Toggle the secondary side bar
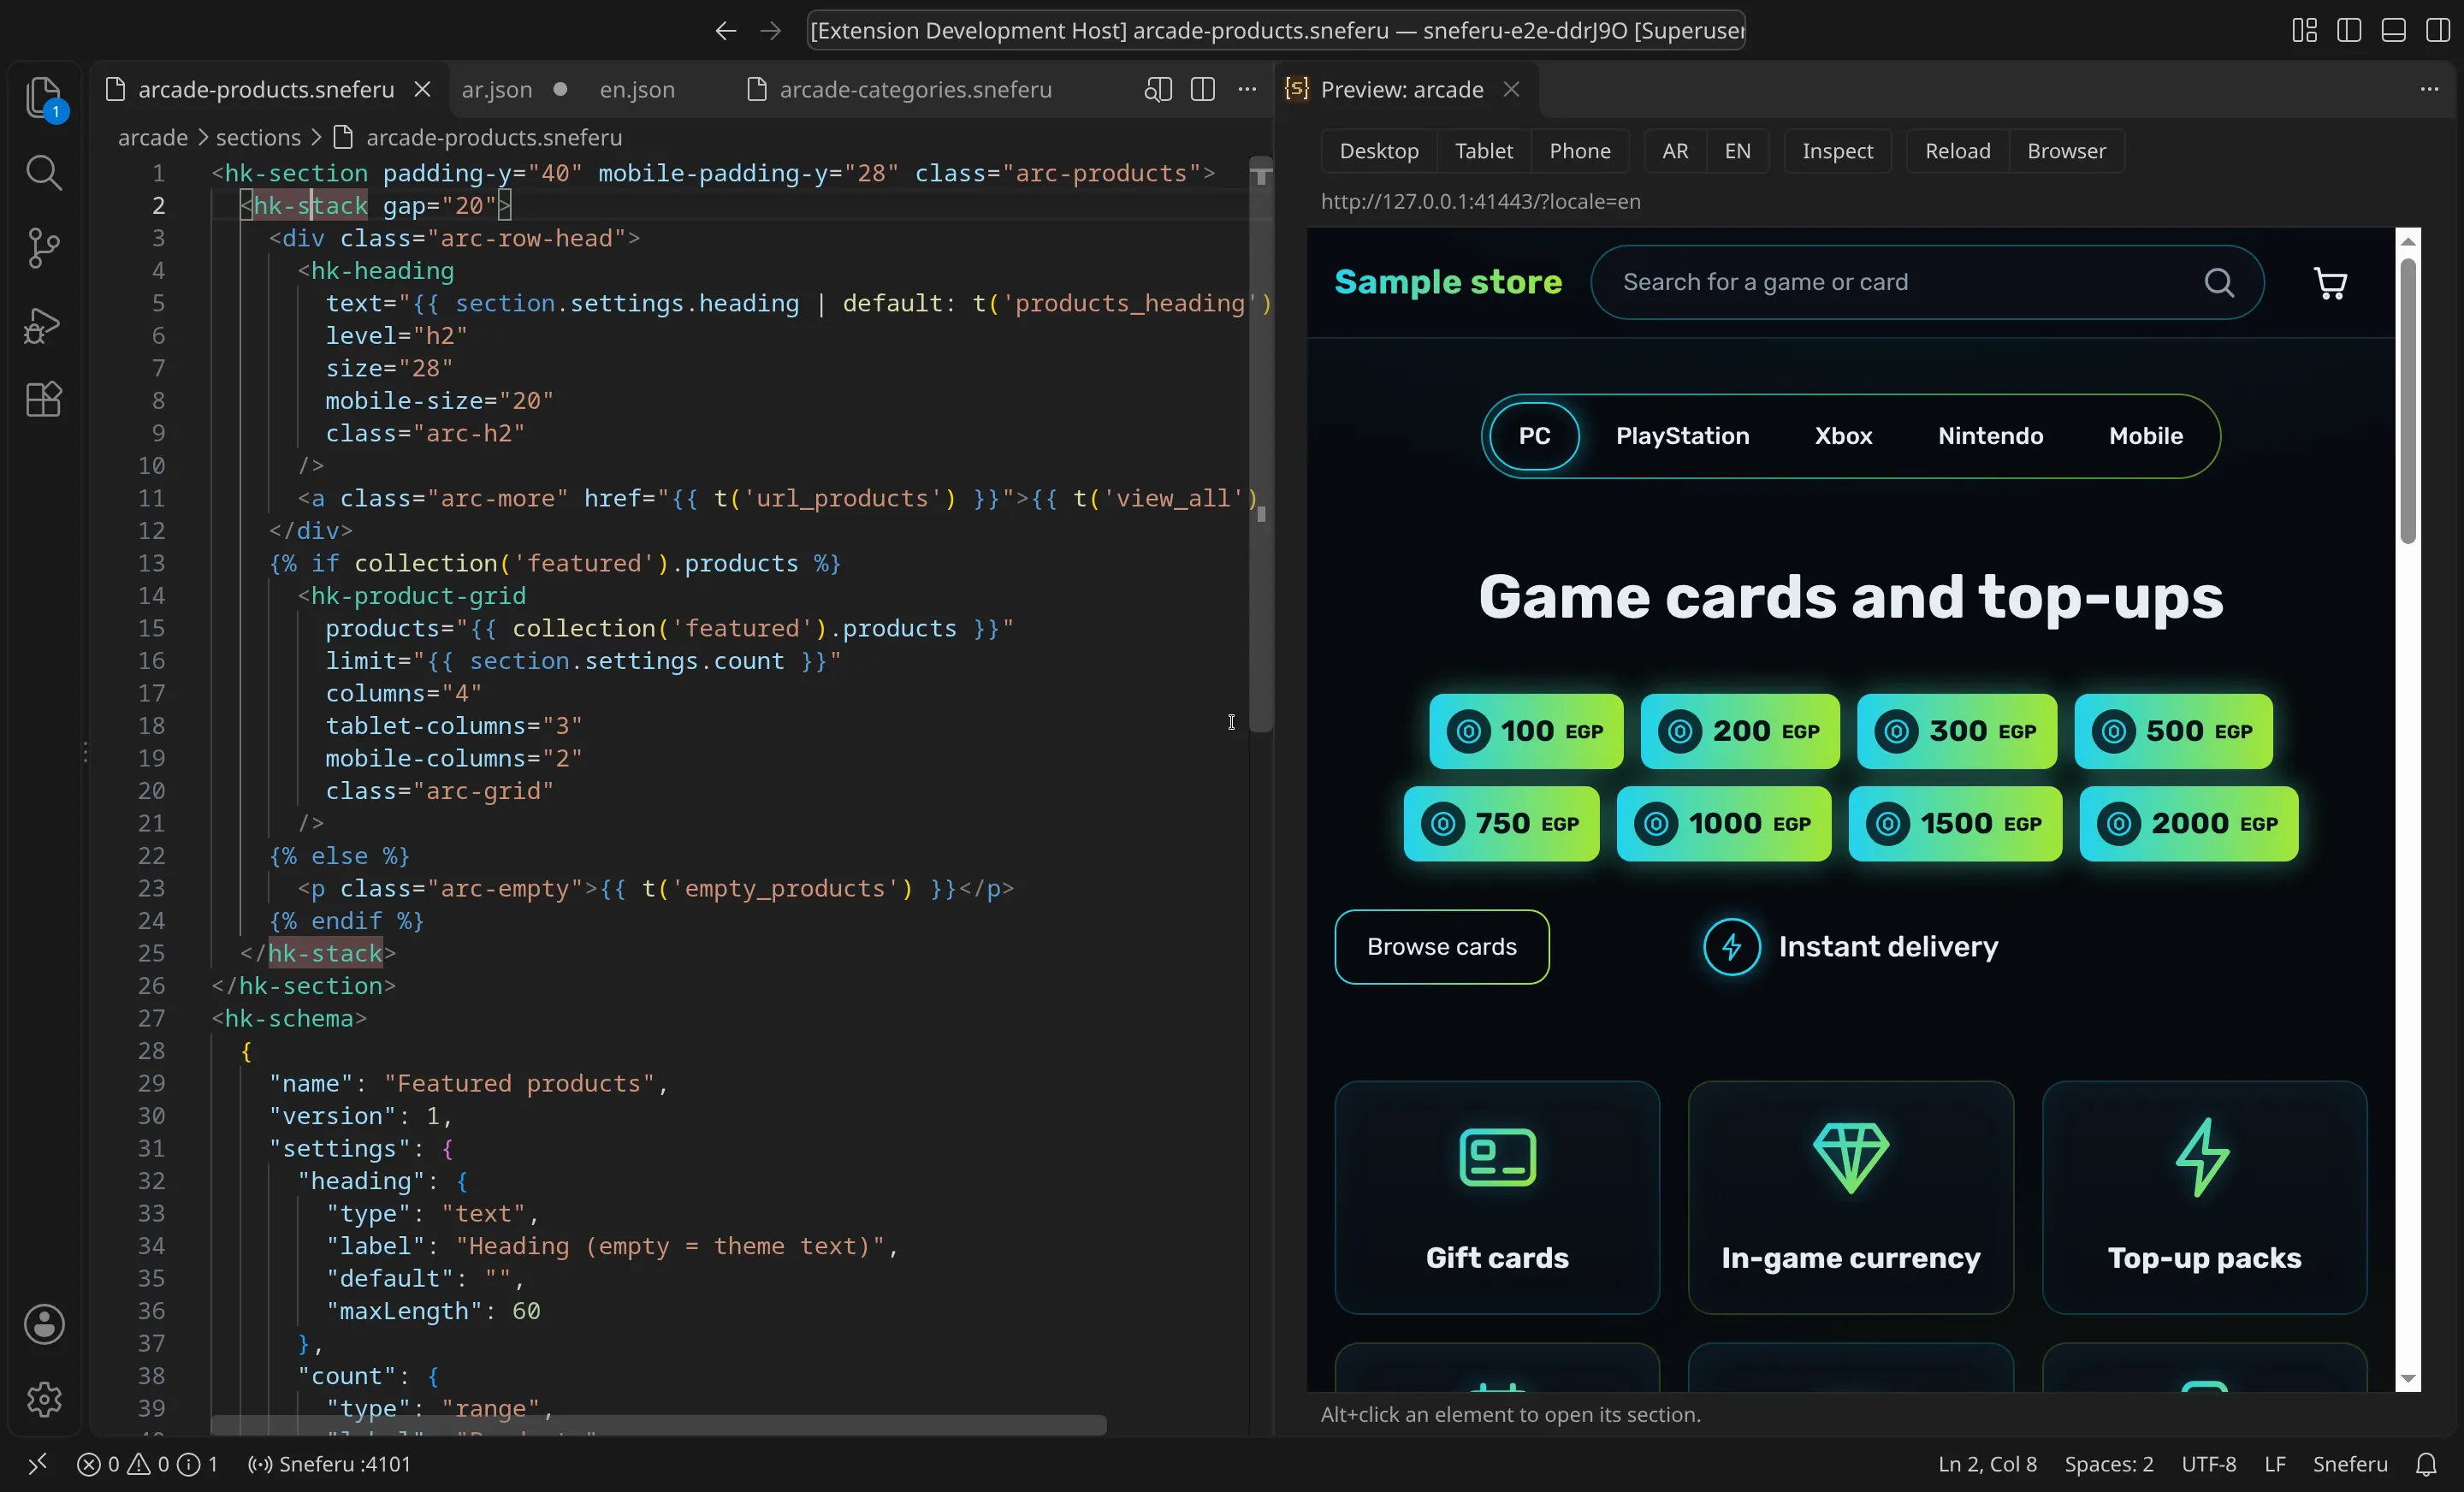 [2438, 31]
